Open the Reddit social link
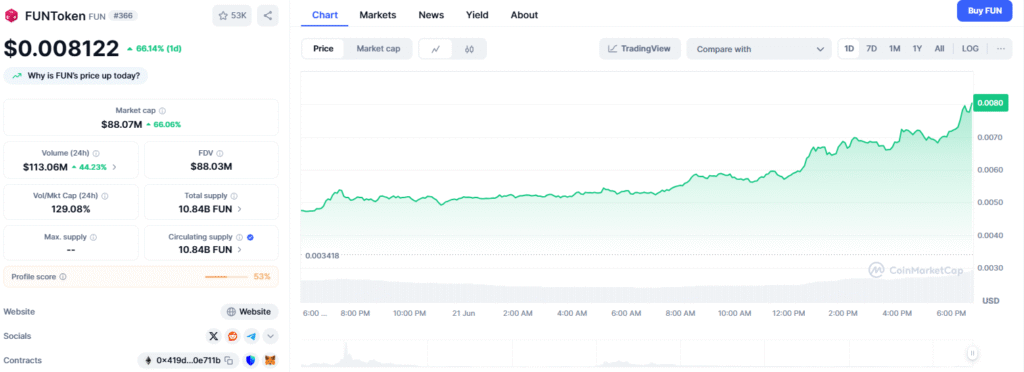The height and width of the screenshot is (372, 1024). pos(232,336)
